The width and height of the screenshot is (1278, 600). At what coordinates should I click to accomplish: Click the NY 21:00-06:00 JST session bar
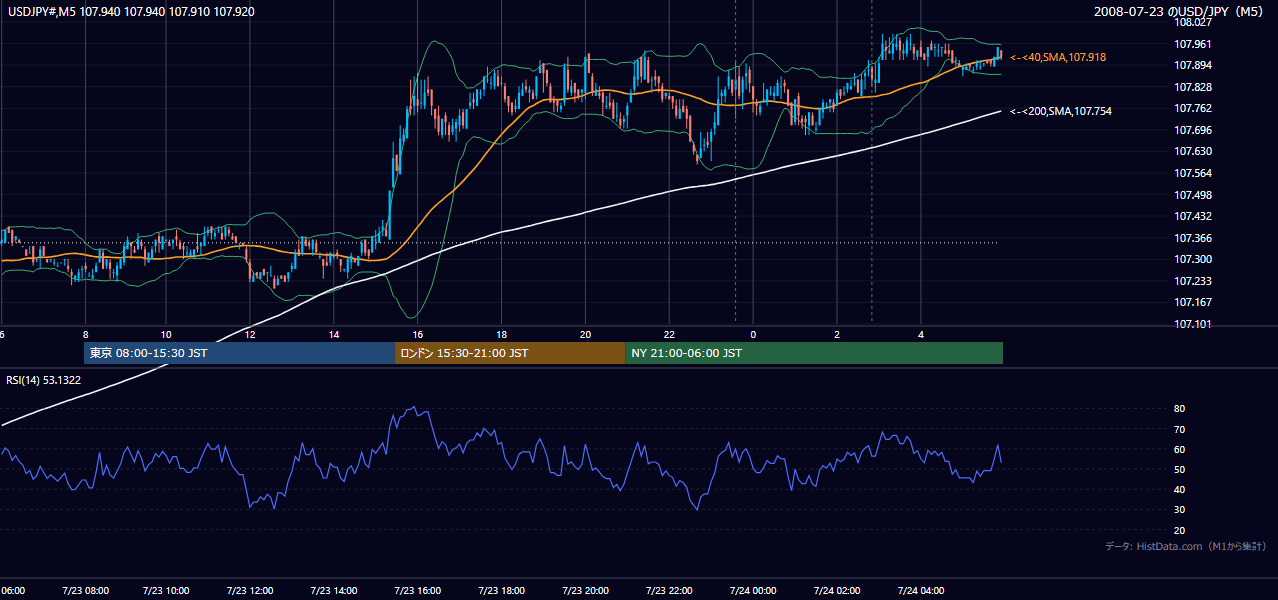click(x=814, y=353)
